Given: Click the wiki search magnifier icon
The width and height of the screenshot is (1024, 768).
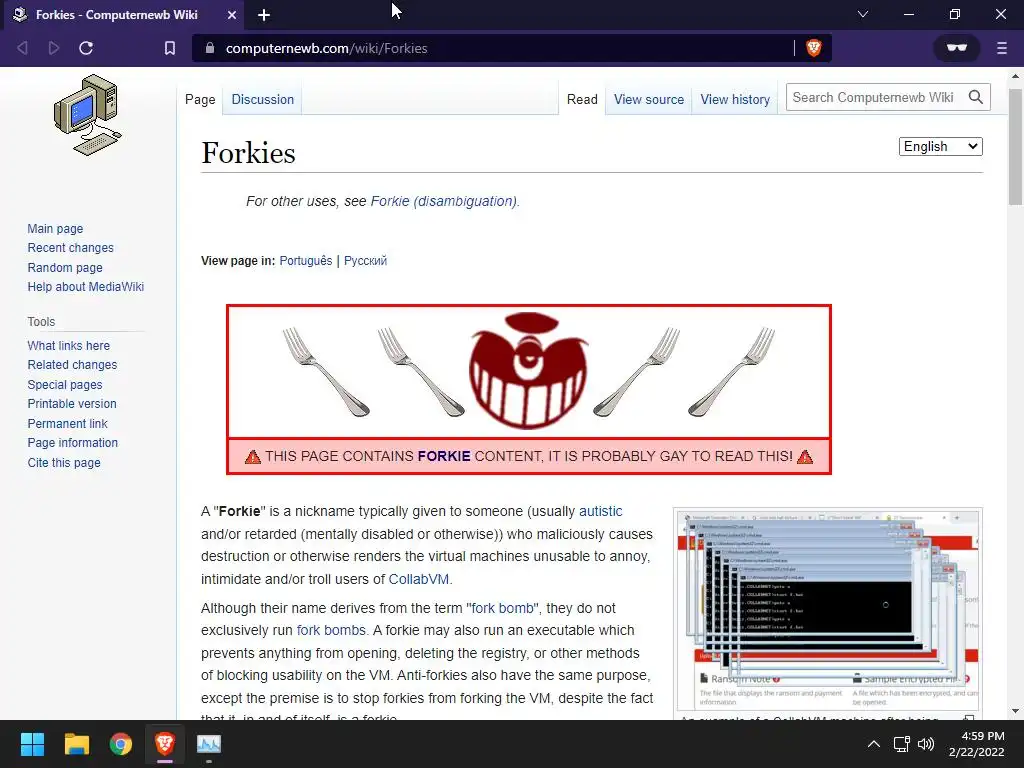Looking at the screenshot, I should [x=976, y=97].
